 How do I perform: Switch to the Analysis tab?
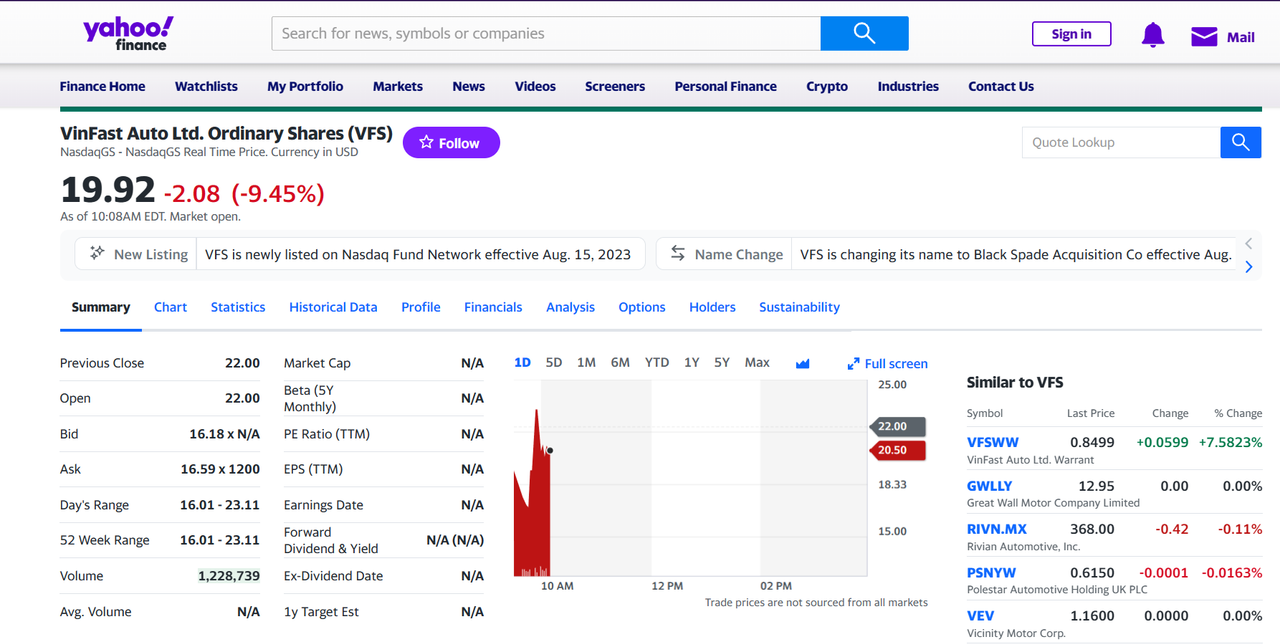click(x=570, y=307)
